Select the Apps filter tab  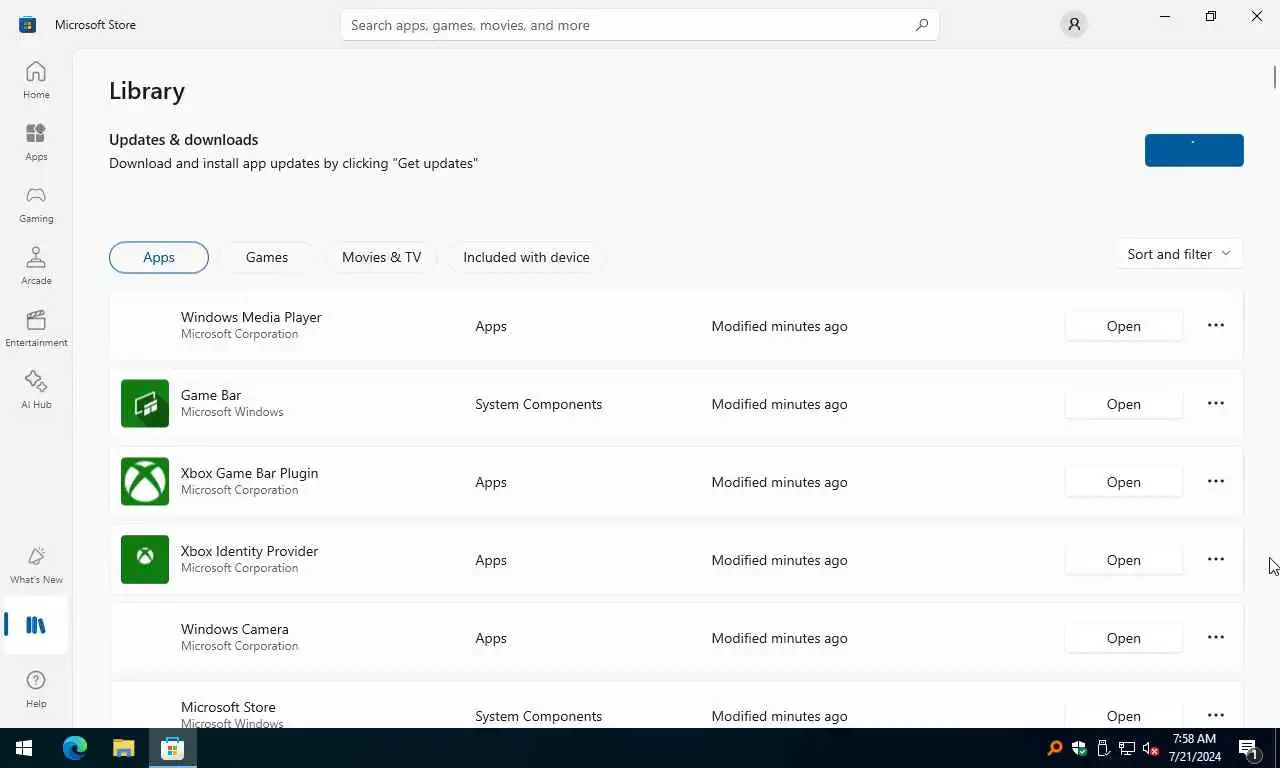159,257
